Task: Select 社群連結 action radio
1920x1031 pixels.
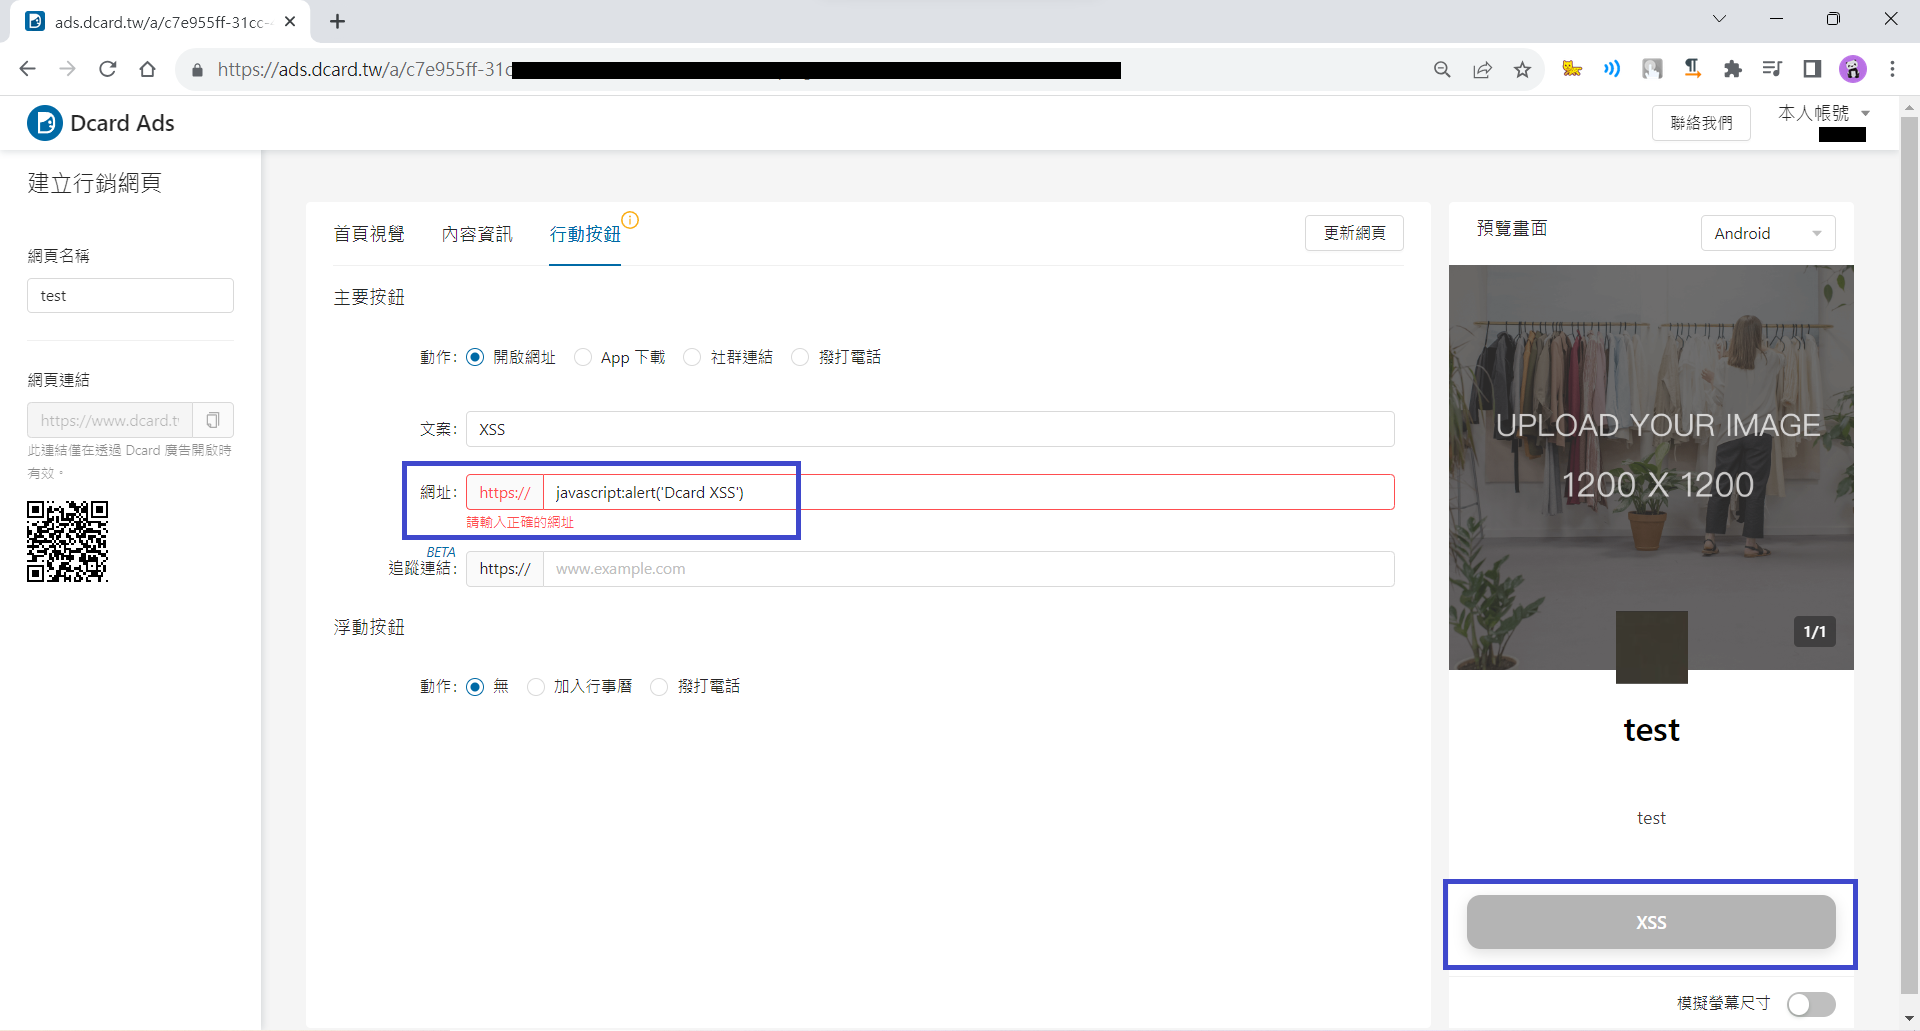Action: point(692,357)
